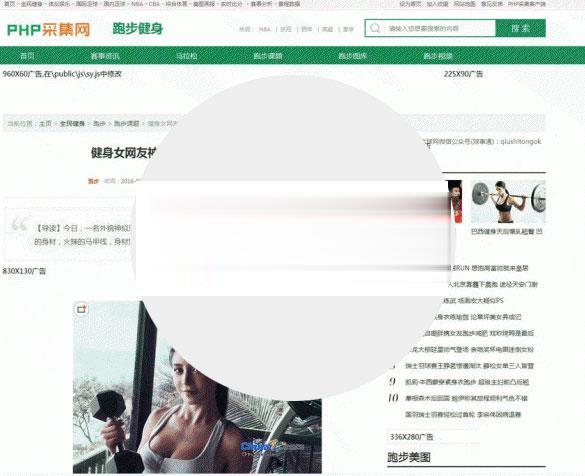
Task: Click the 960X60广告 ad placeholder text
Action: [x=62, y=74]
